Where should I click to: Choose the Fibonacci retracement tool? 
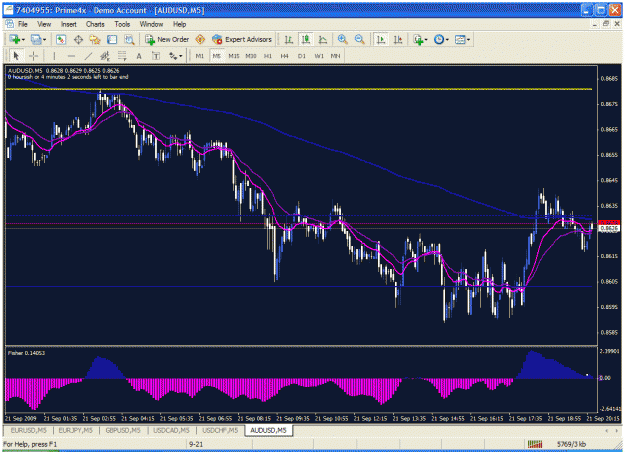(122, 56)
